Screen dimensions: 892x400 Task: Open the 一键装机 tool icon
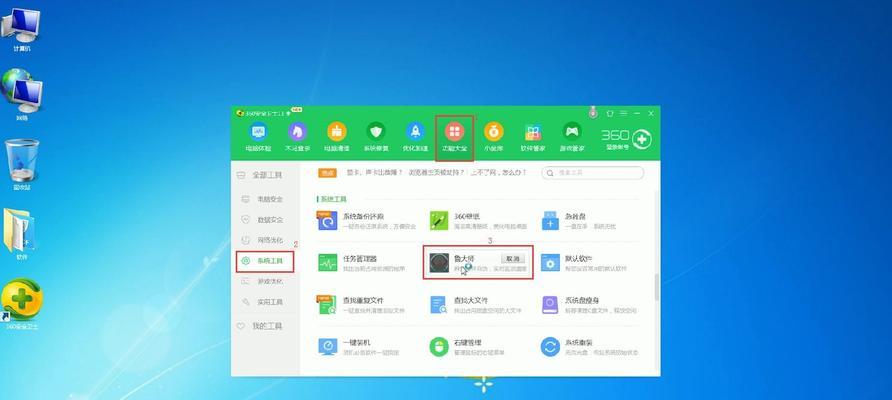327,347
